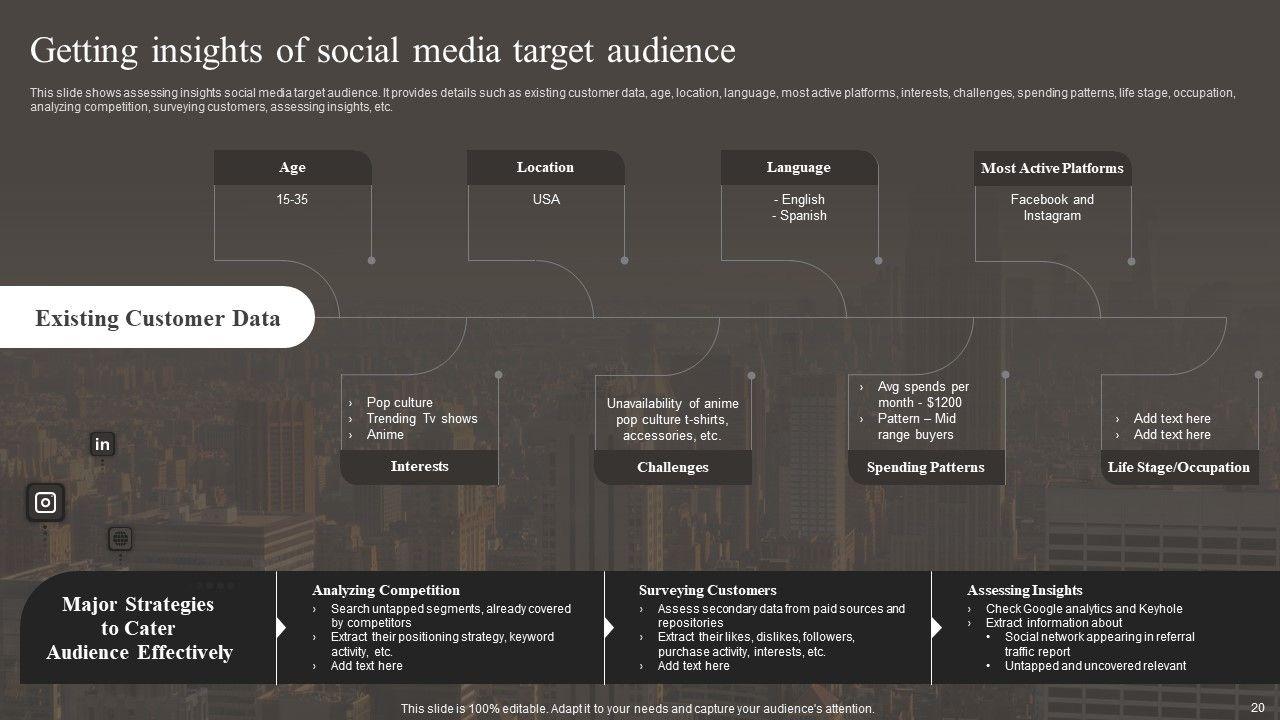Image resolution: width=1280 pixels, height=720 pixels.
Task: Click the Spending Patterns label box
Action: pyautogui.click(x=926, y=467)
